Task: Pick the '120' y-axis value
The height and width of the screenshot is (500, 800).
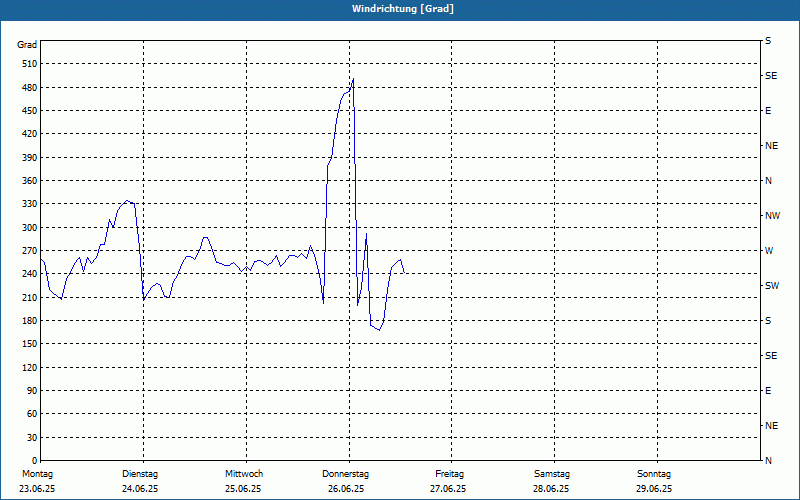Action: (30, 367)
